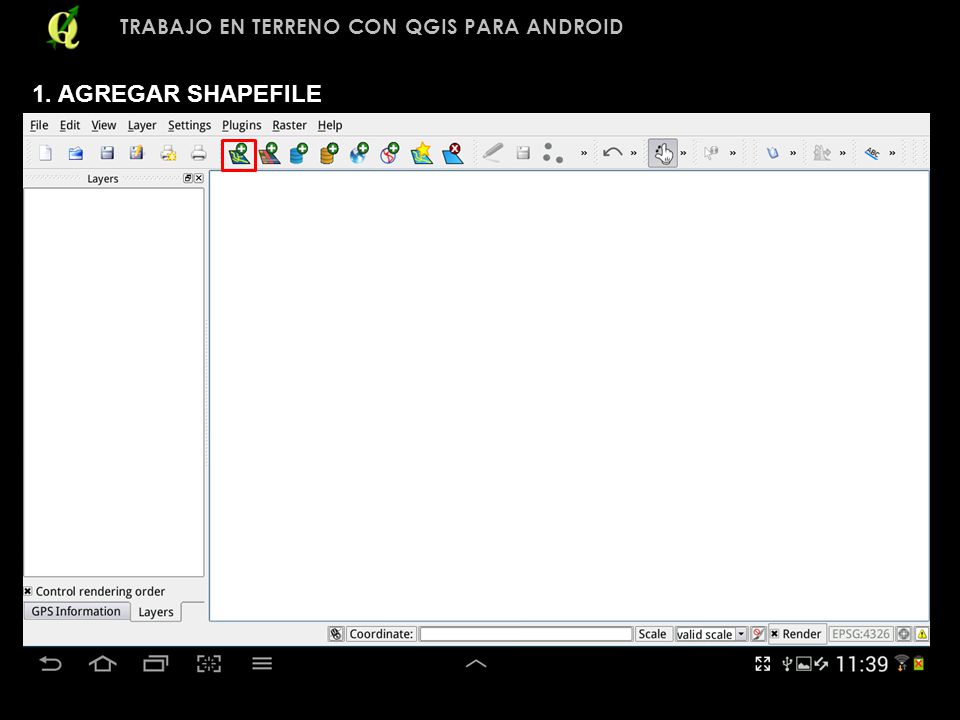Viewport: 960px width, 720px height.
Task: Click the Add WFS Layer icon
Action: (x=390, y=154)
